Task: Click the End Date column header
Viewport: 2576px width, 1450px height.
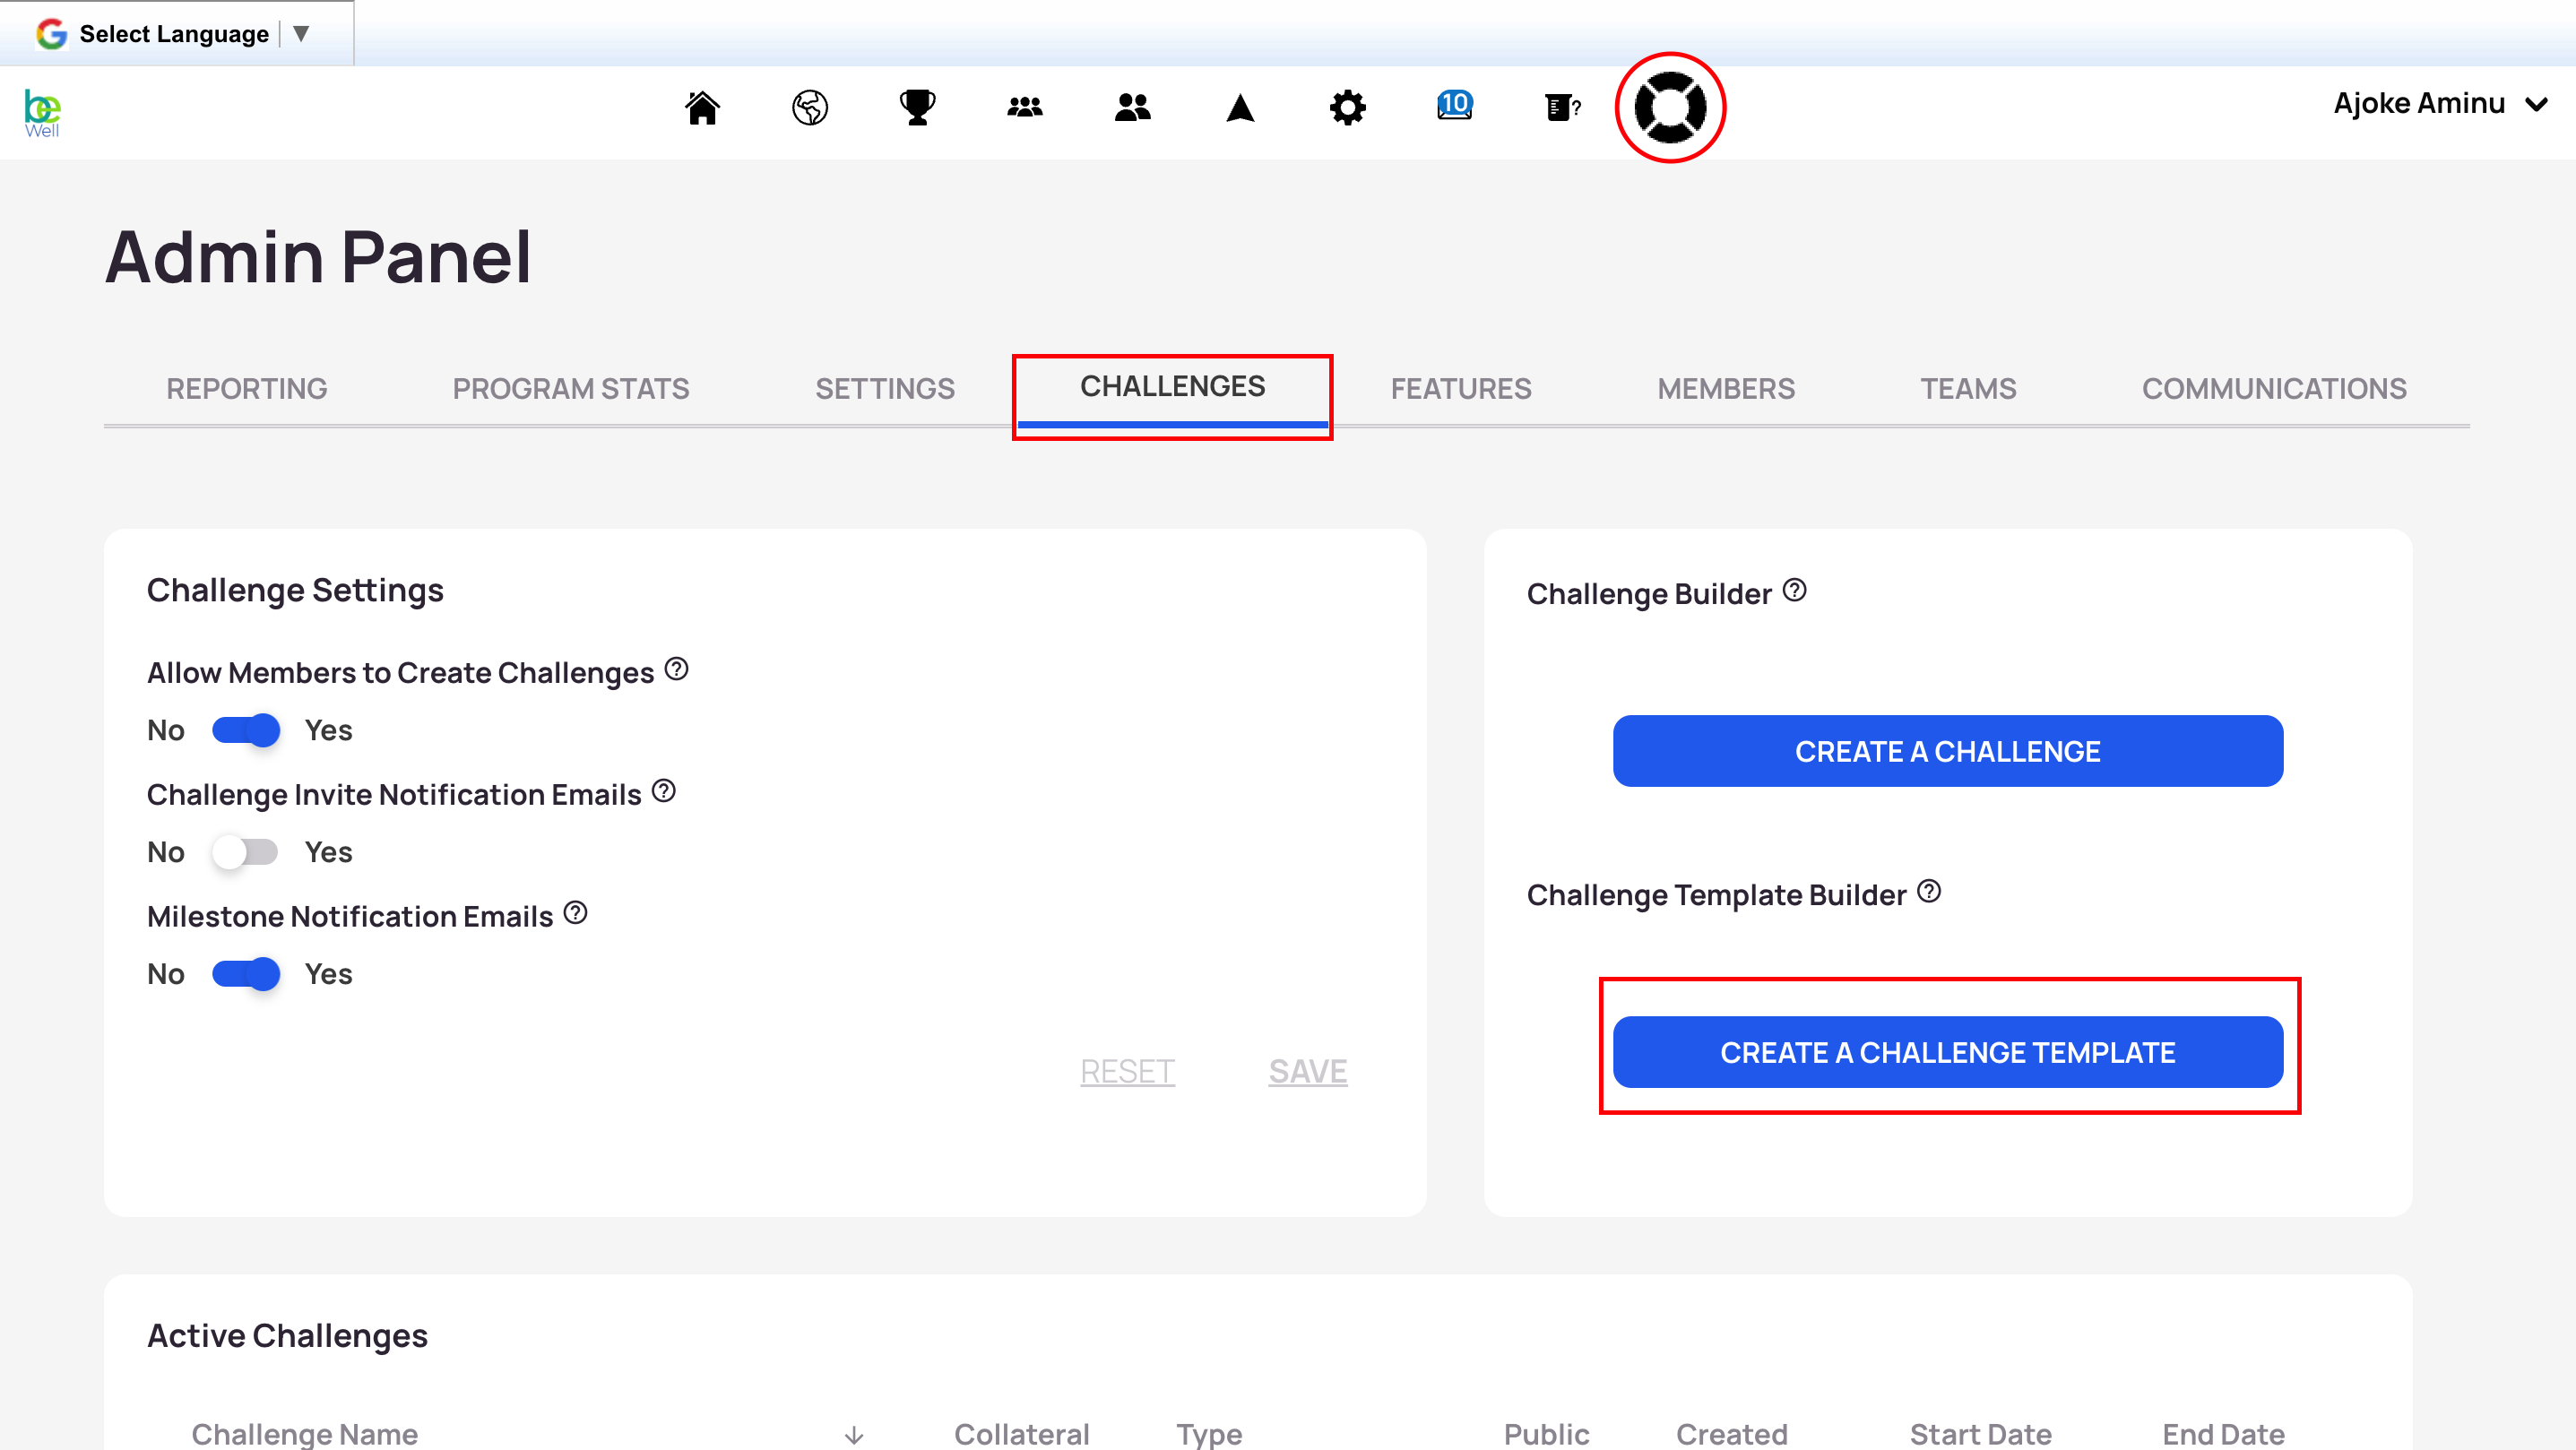Action: 2223,1435
